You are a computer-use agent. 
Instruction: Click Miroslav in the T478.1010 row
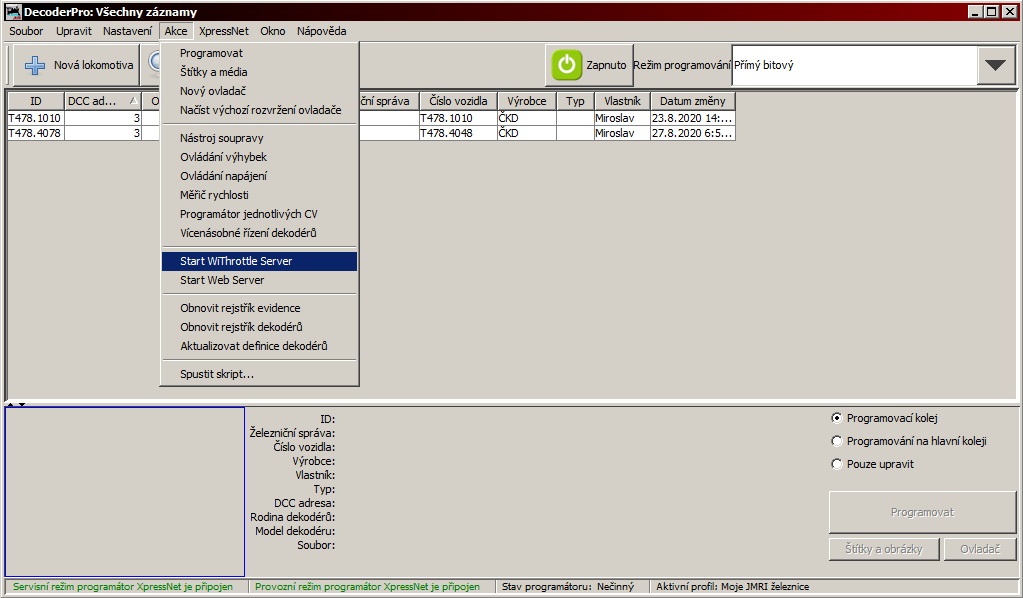pos(622,118)
